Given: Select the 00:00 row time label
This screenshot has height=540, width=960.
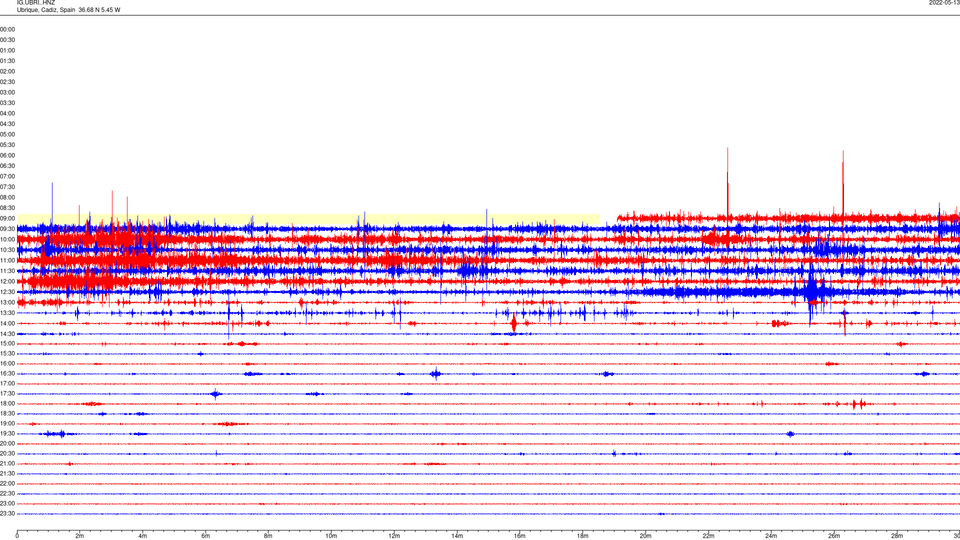Looking at the screenshot, I should coord(7,29).
